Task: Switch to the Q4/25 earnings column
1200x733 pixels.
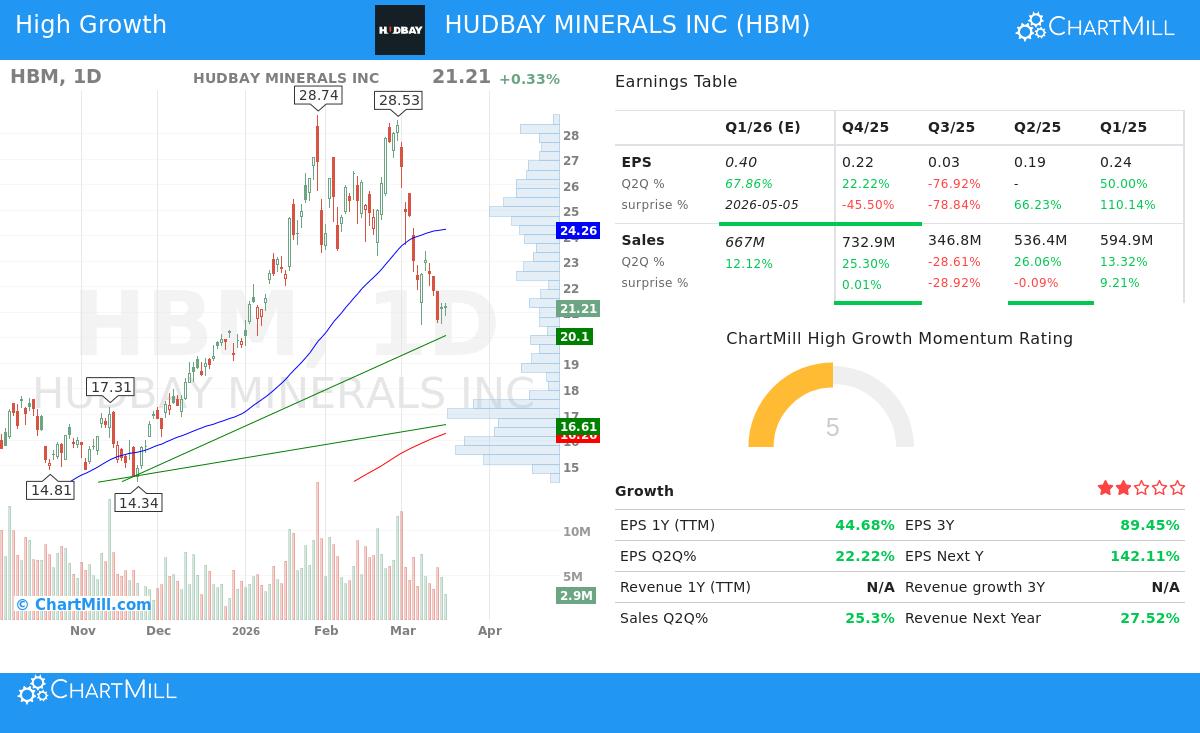Action: pos(865,127)
